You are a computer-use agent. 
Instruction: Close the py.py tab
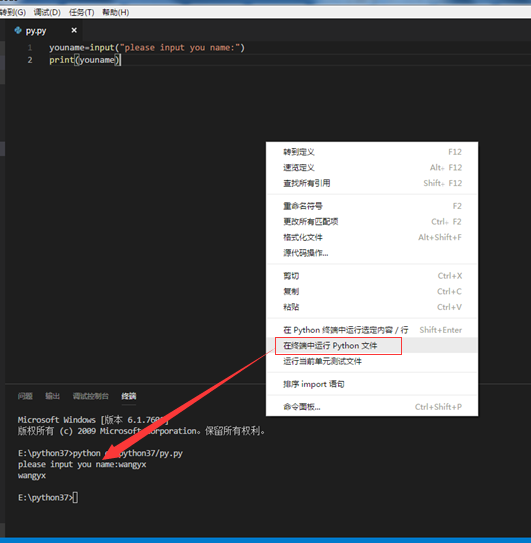tap(74, 30)
